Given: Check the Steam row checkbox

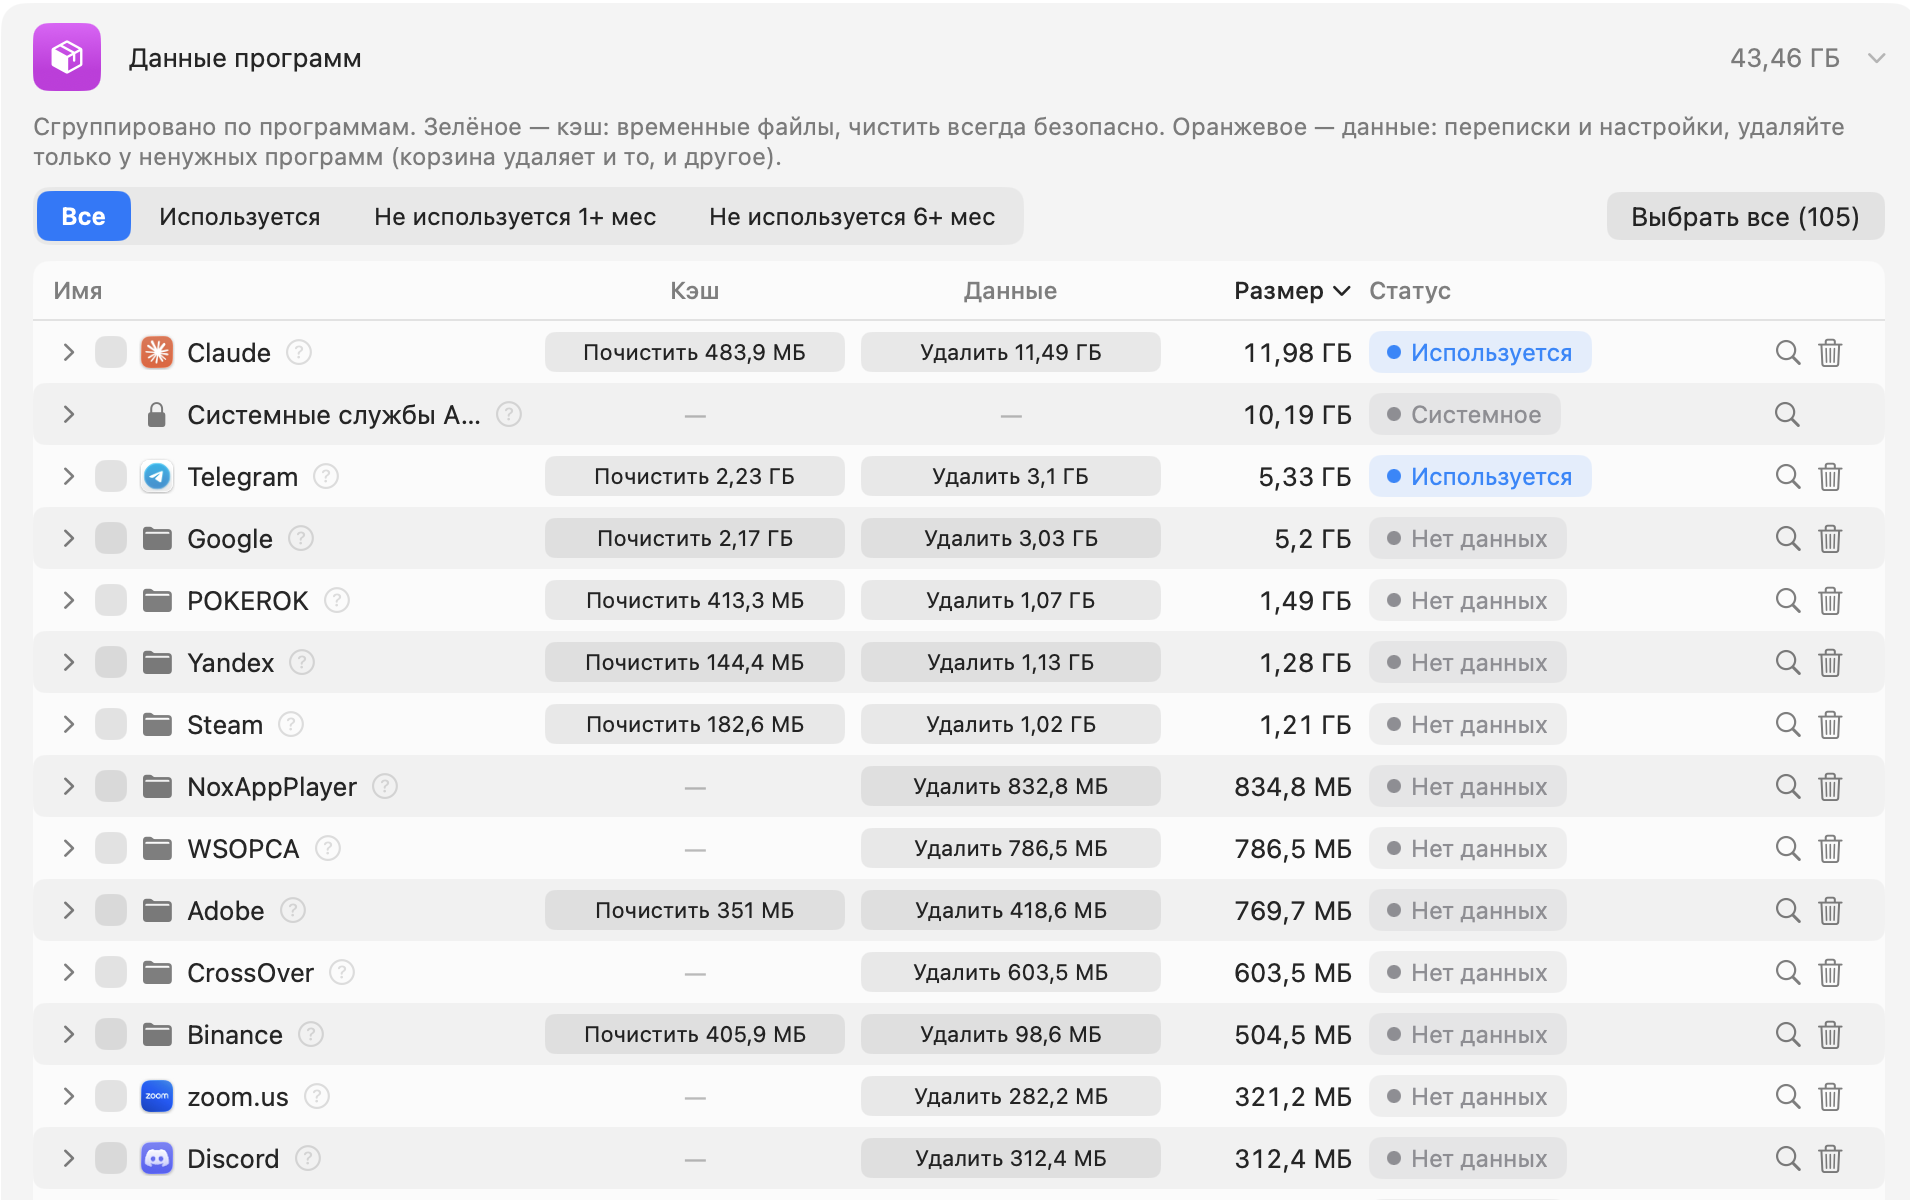Looking at the screenshot, I should coord(111,725).
